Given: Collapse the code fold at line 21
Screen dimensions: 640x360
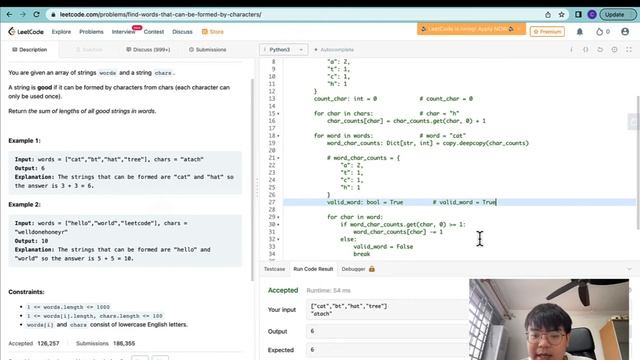Looking at the screenshot, I should pos(278,158).
